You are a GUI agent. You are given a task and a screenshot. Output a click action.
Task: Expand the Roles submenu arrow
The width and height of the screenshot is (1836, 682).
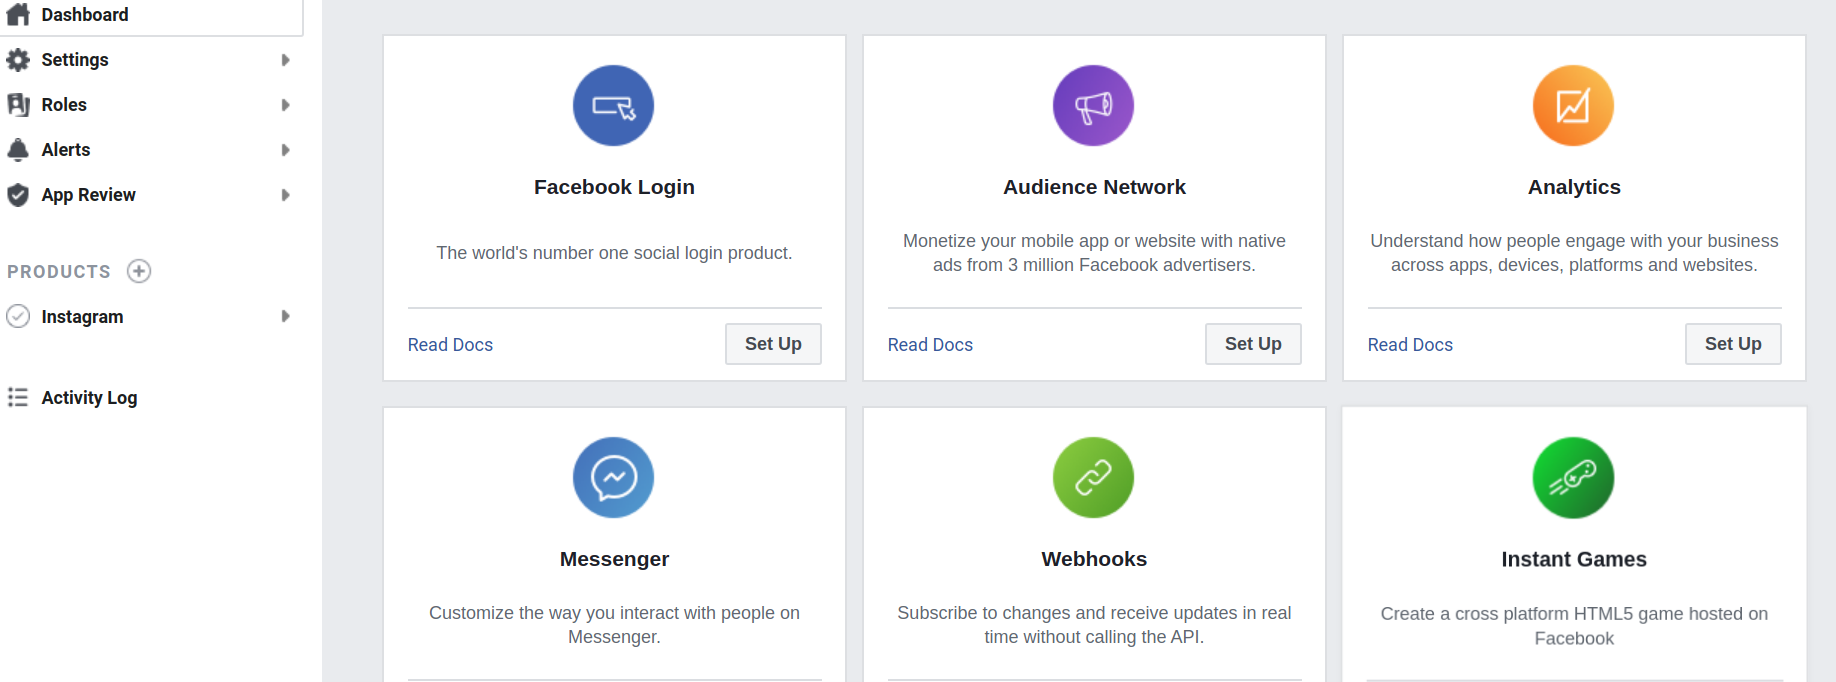285,105
